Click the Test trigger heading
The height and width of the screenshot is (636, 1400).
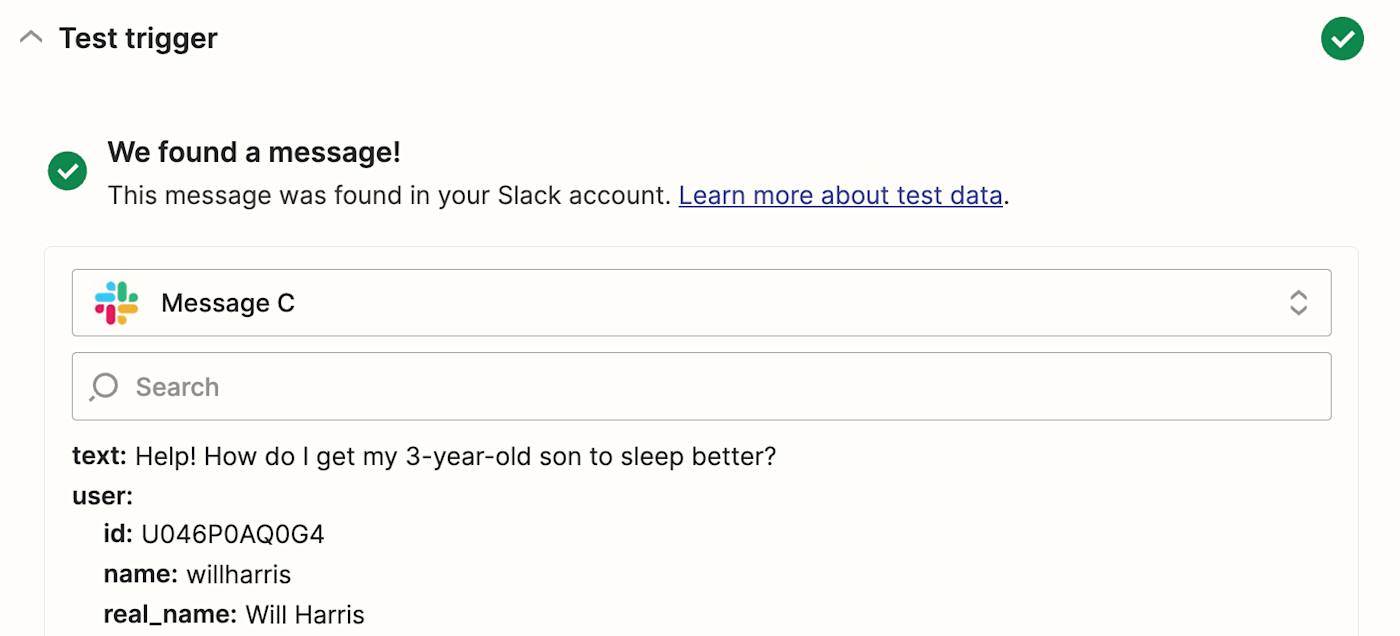[138, 38]
